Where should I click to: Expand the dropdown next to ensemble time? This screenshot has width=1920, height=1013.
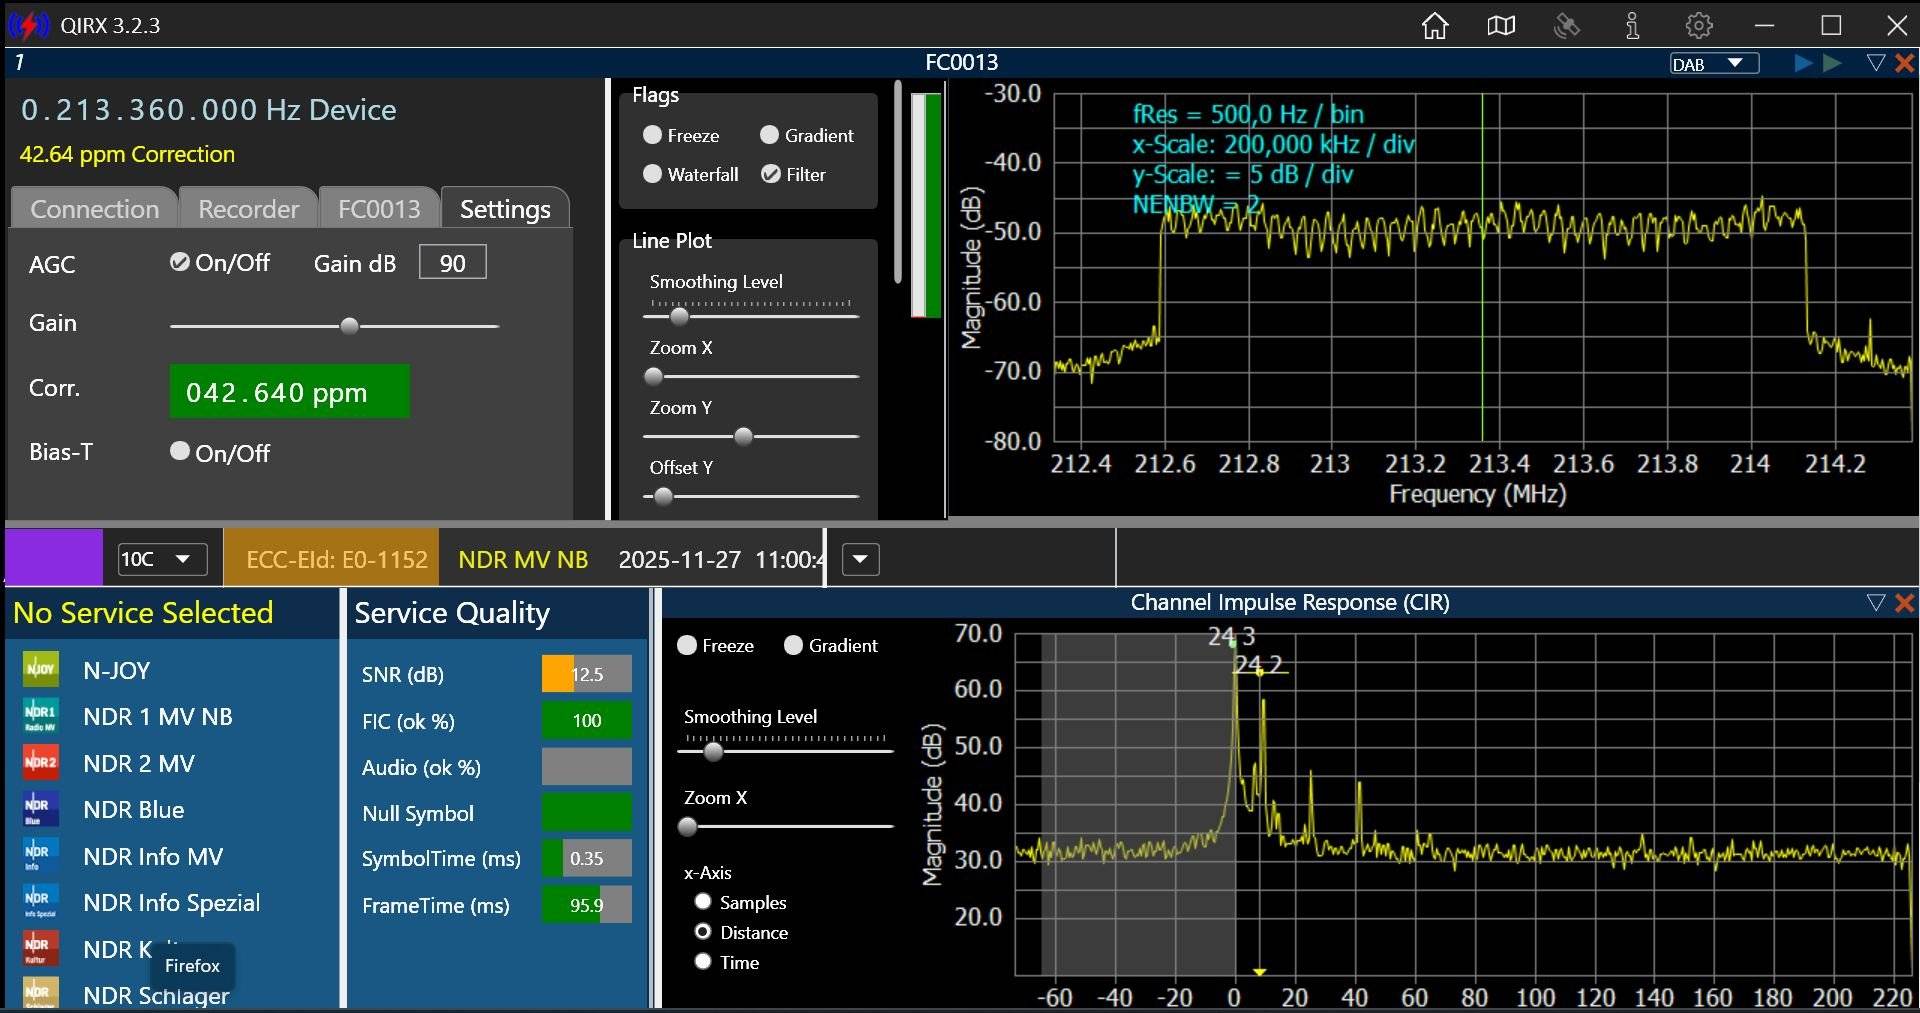[x=860, y=559]
